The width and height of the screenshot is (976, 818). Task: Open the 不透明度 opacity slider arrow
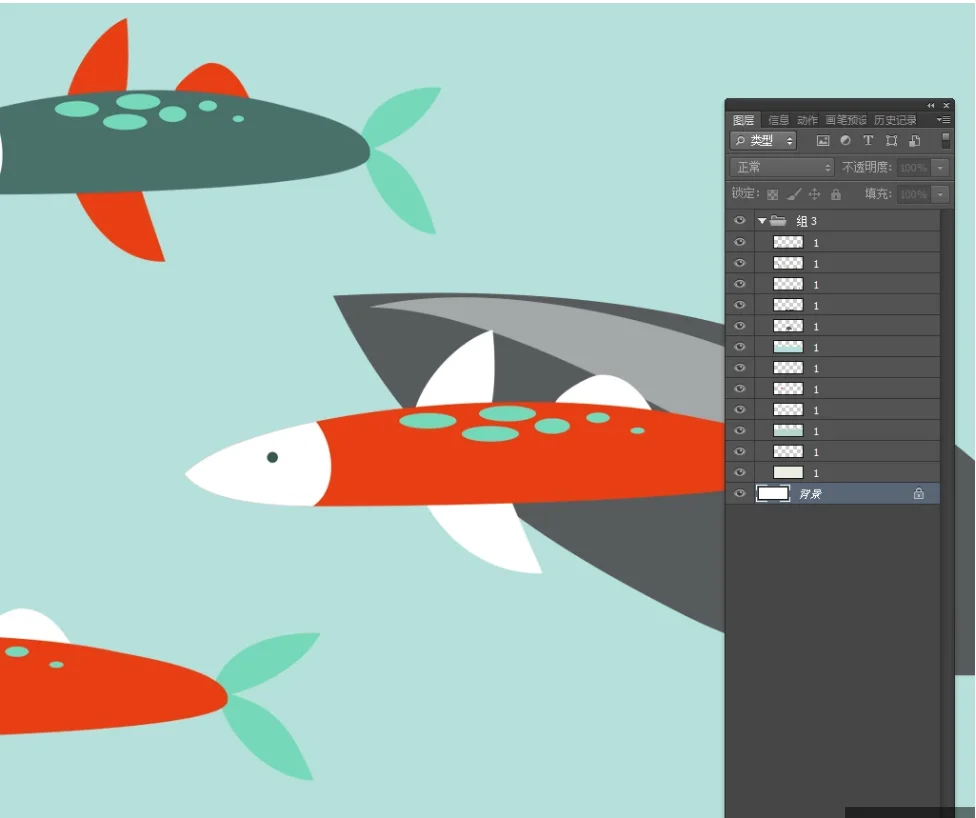940,167
